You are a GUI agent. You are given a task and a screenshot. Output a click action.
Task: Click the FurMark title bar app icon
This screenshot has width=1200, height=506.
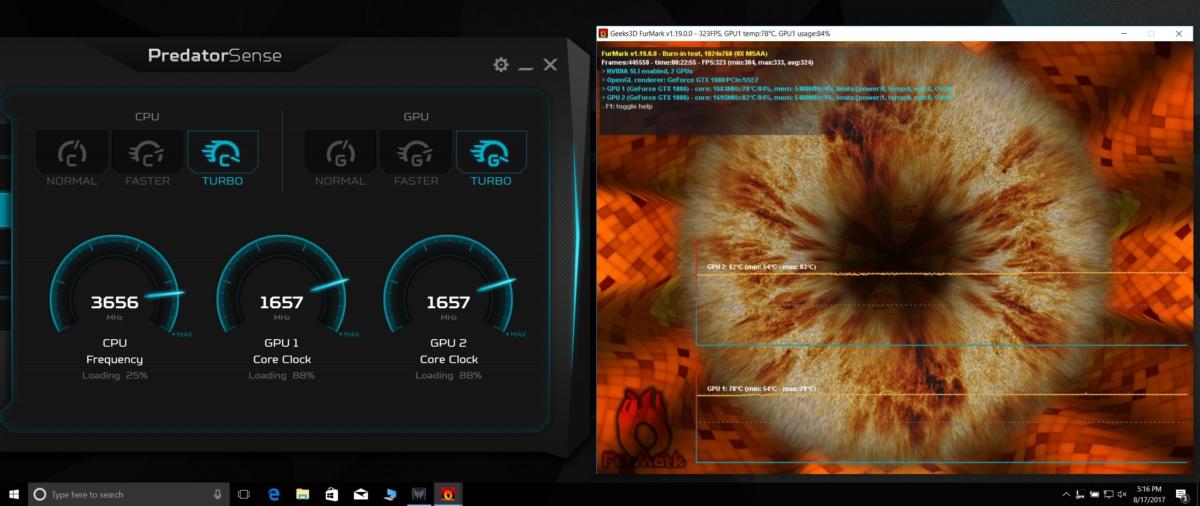pyautogui.click(x=603, y=33)
